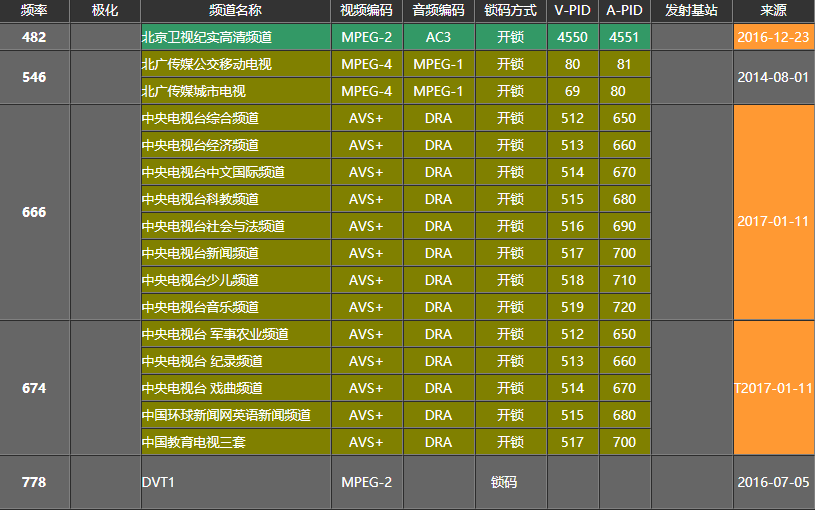Click the 视频编码 column header
The width and height of the screenshot is (815, 510).
tap(366, 10)
